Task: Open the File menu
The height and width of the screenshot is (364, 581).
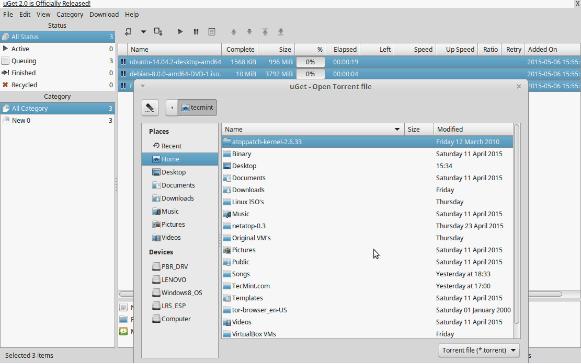Action: tap(8, 14)
